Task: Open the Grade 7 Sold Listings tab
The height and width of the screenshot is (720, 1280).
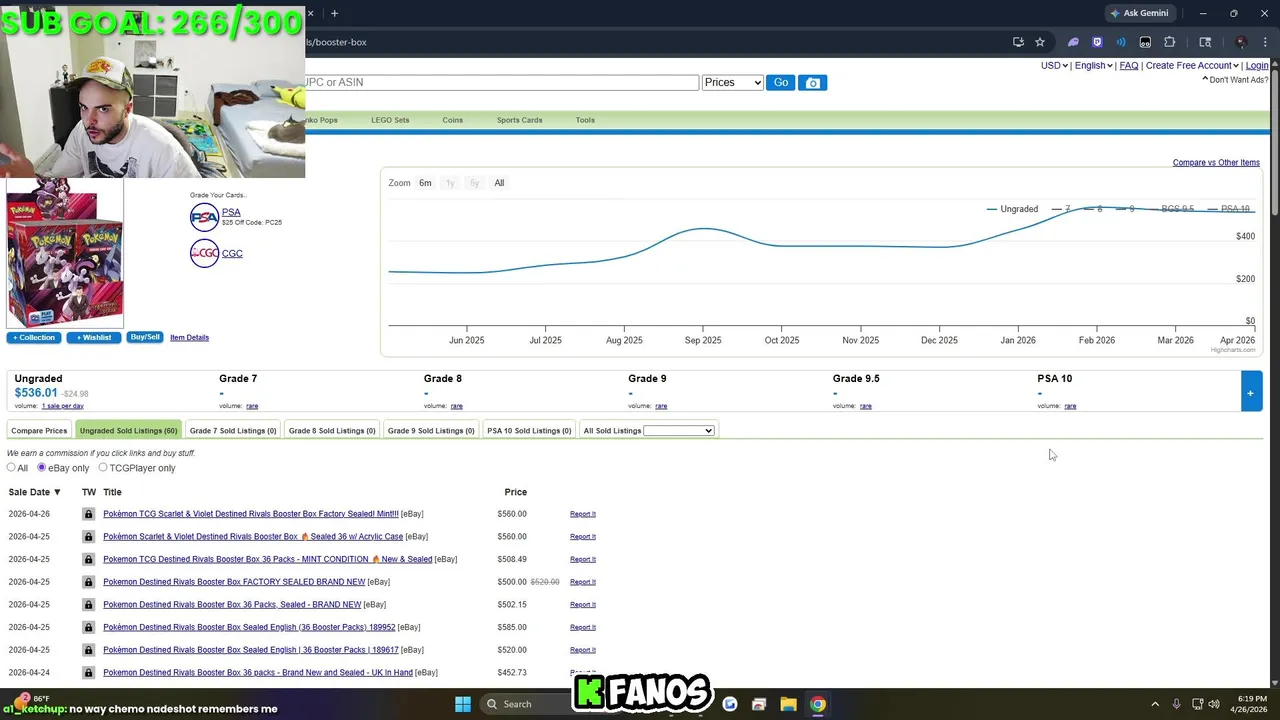Action: [233, 431]
